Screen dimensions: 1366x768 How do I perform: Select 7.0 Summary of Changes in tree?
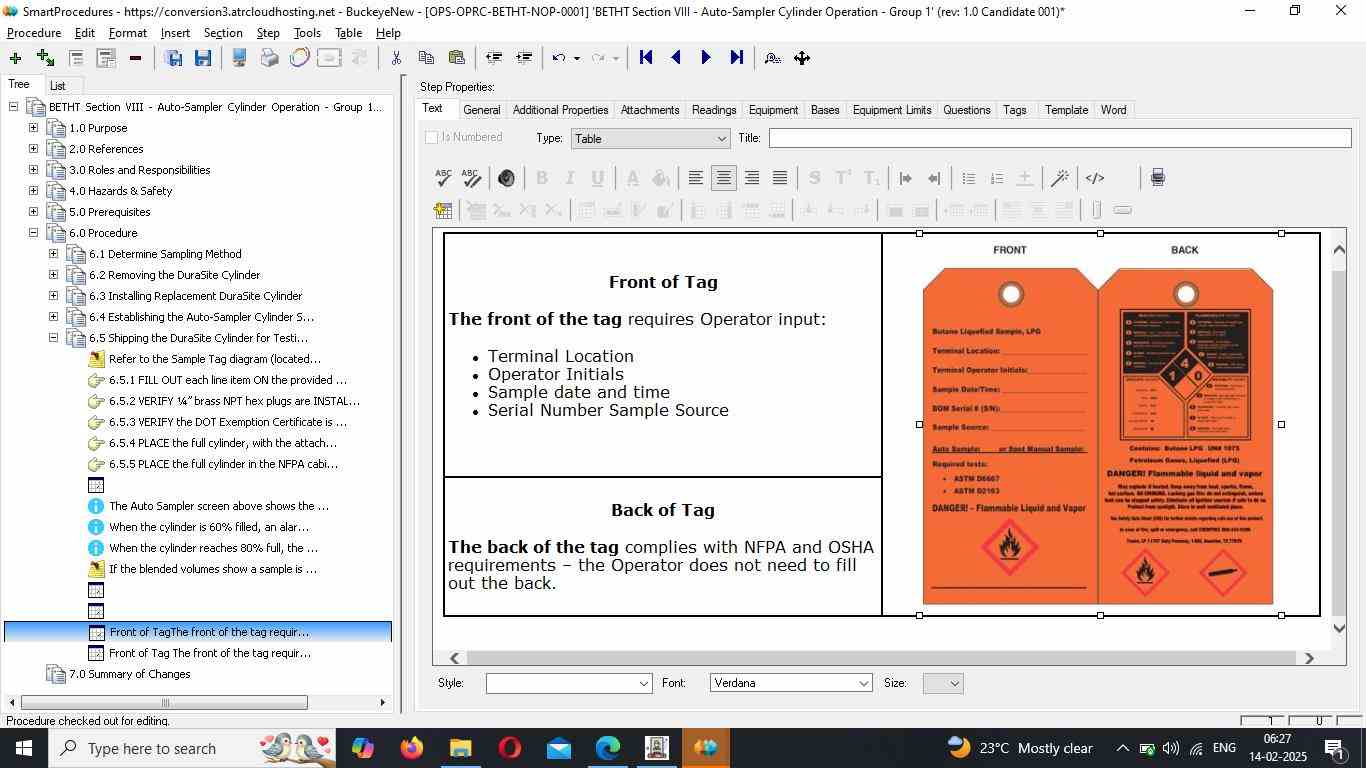[129, 674]
